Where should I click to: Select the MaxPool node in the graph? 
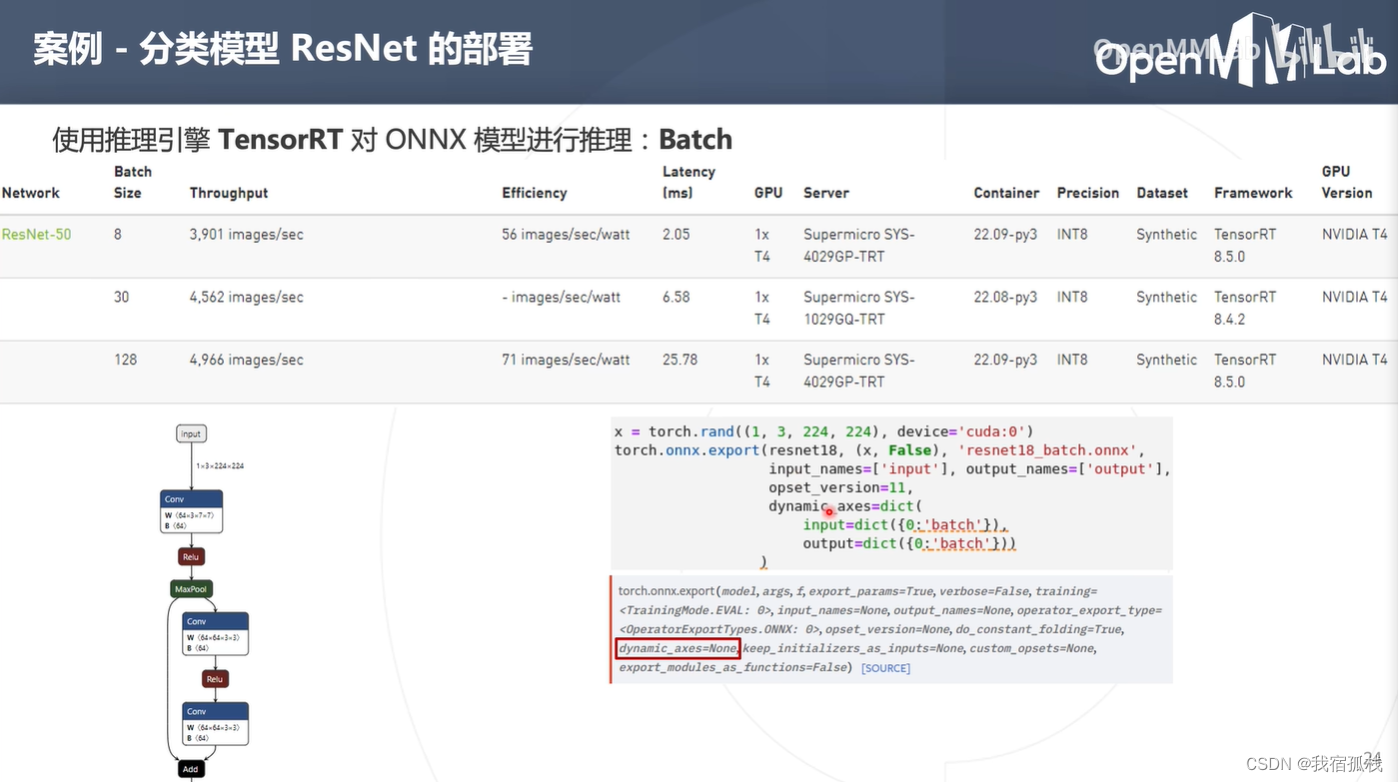coord(191,589)
